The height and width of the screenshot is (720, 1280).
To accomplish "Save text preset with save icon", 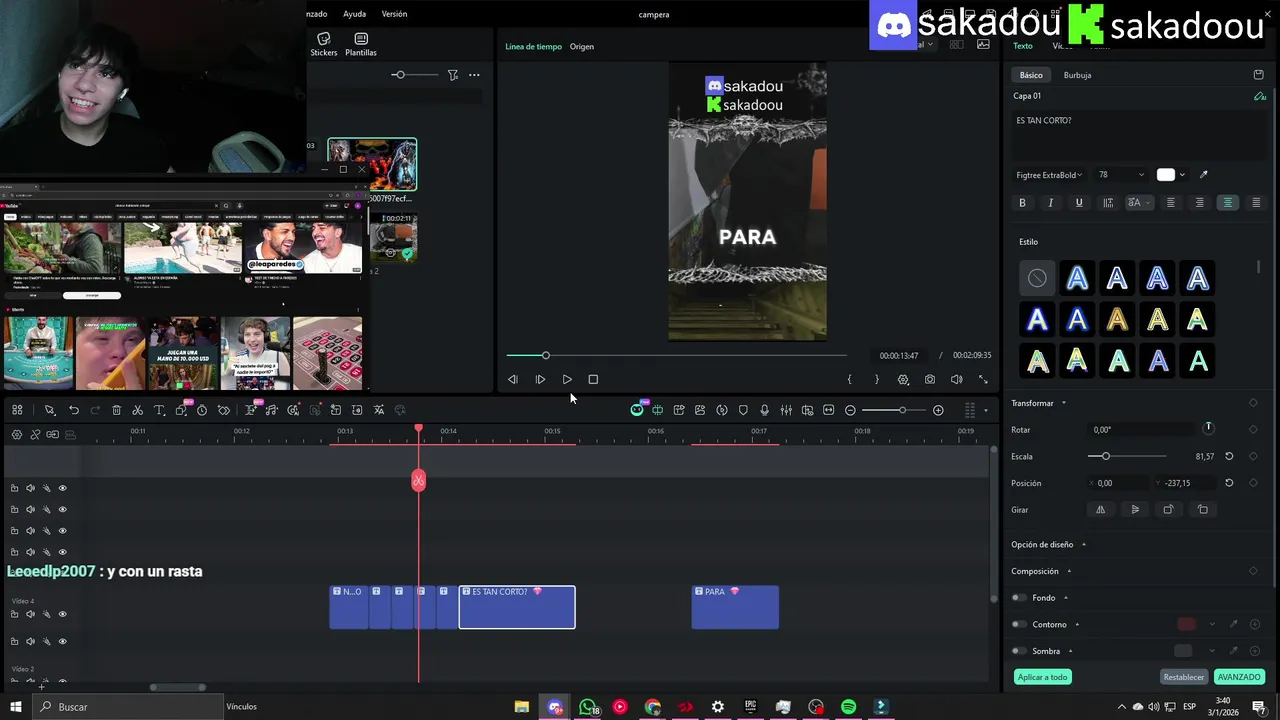I will click(1258, 75).
